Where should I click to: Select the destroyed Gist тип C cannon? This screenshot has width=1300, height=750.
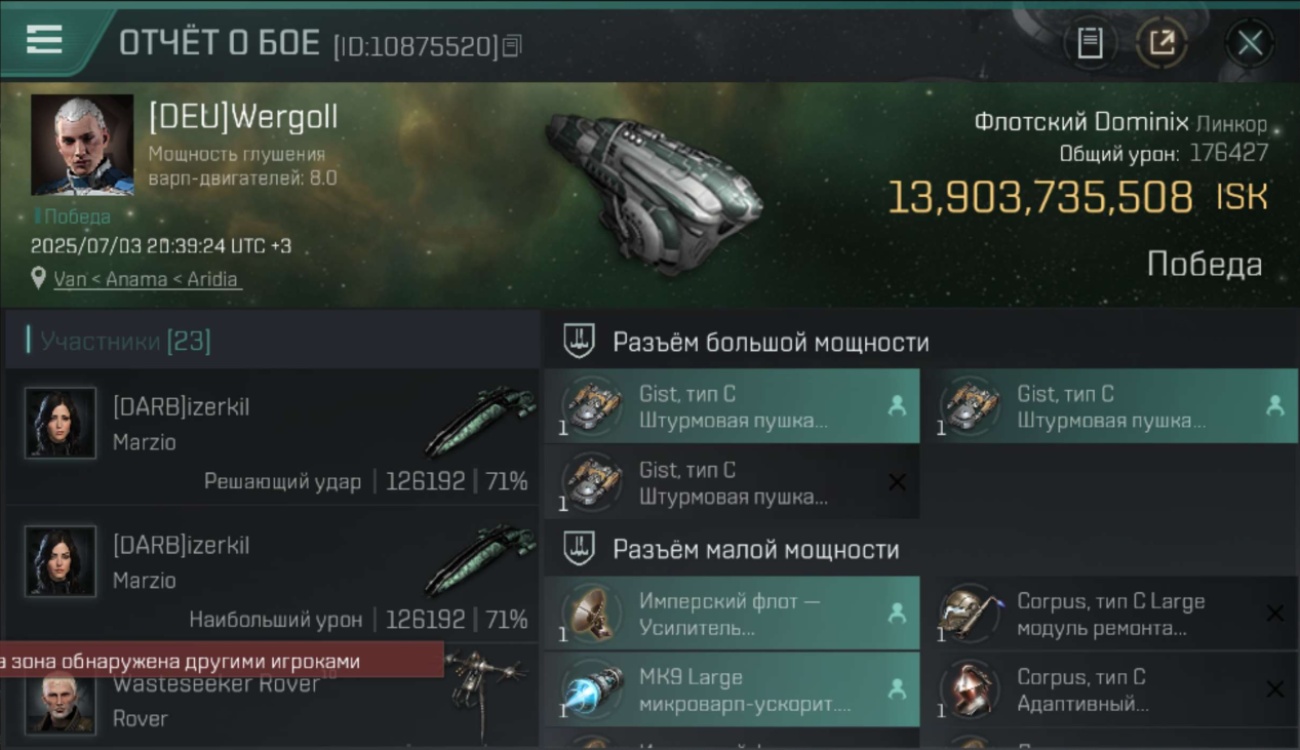pos(732,482)
